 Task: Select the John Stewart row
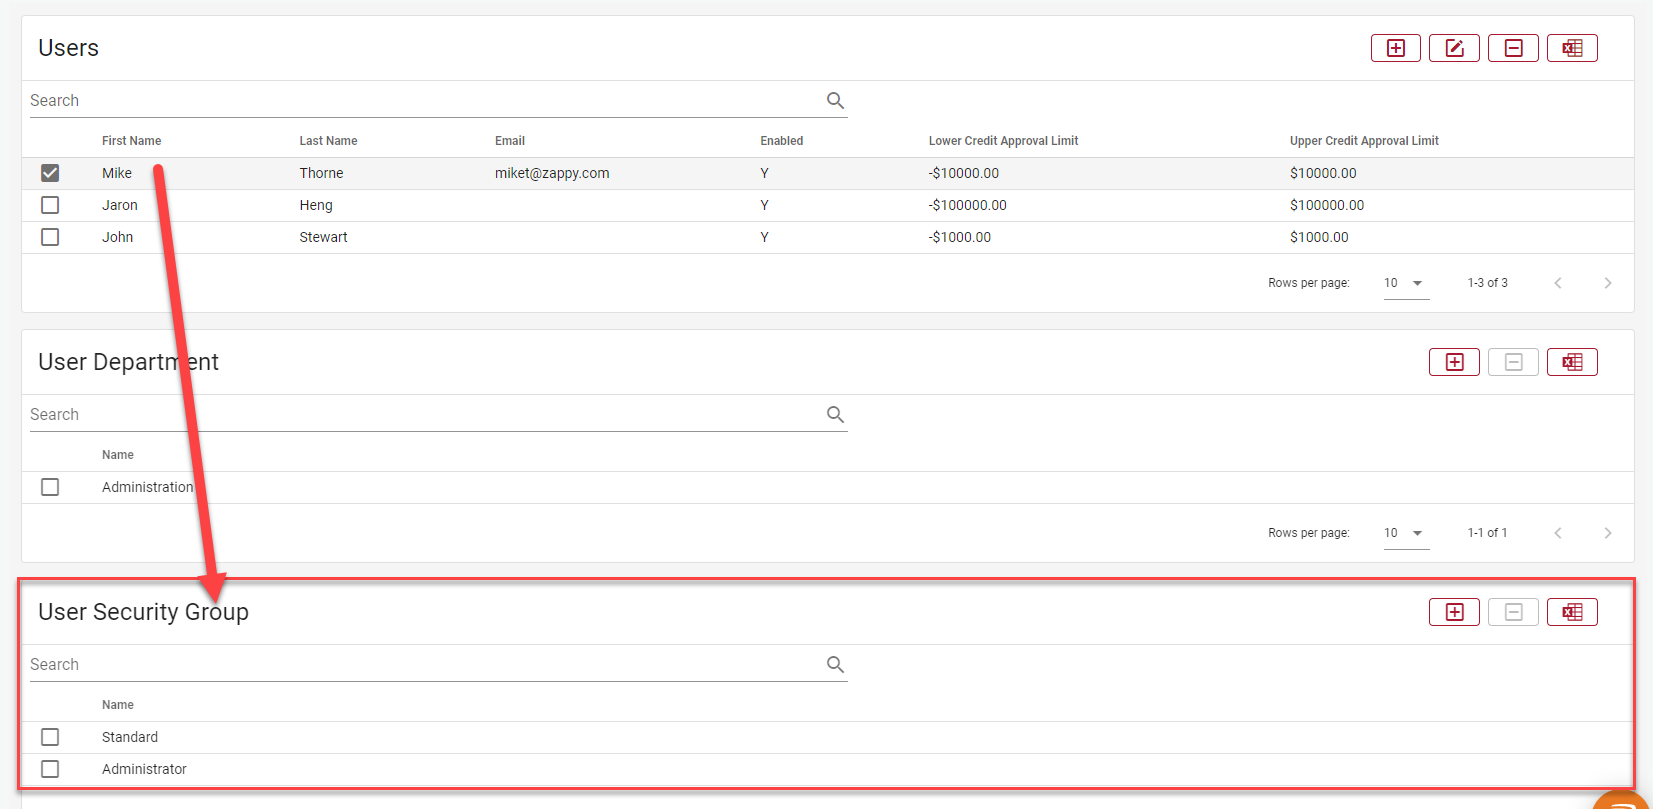pyautogui.click(x=50, y=237)
